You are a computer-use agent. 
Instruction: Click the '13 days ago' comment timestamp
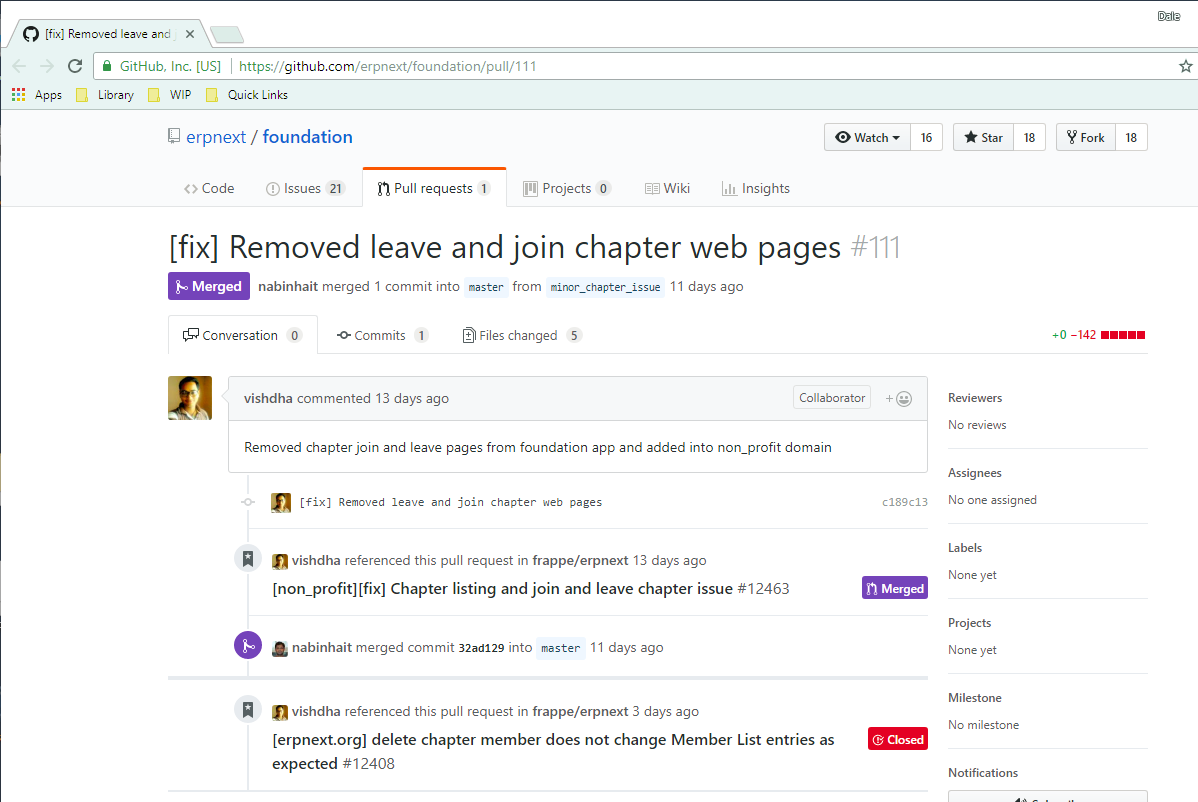click(412, 399)
